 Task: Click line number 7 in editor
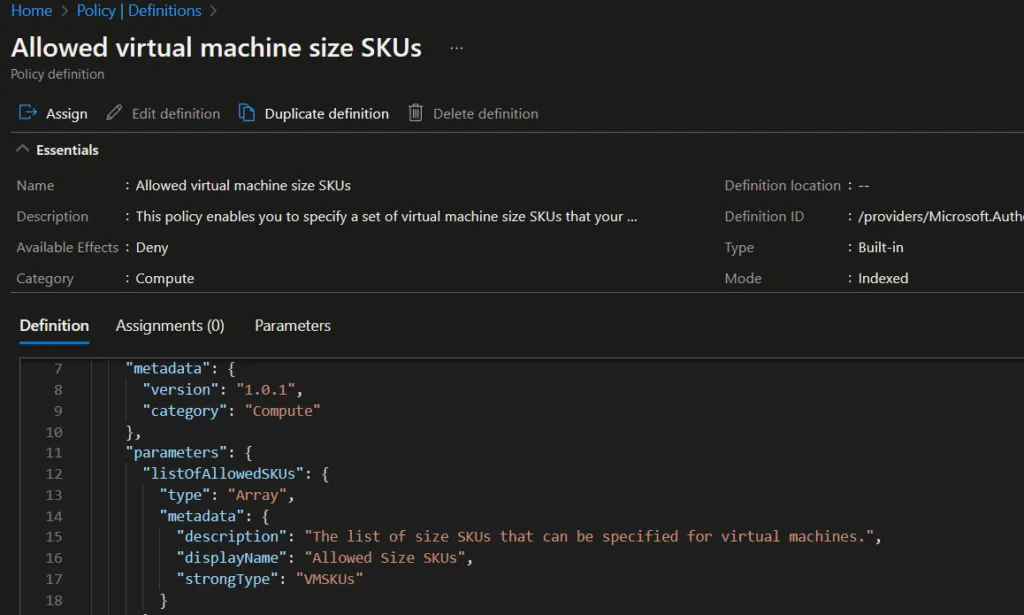[x=58, y=369]
